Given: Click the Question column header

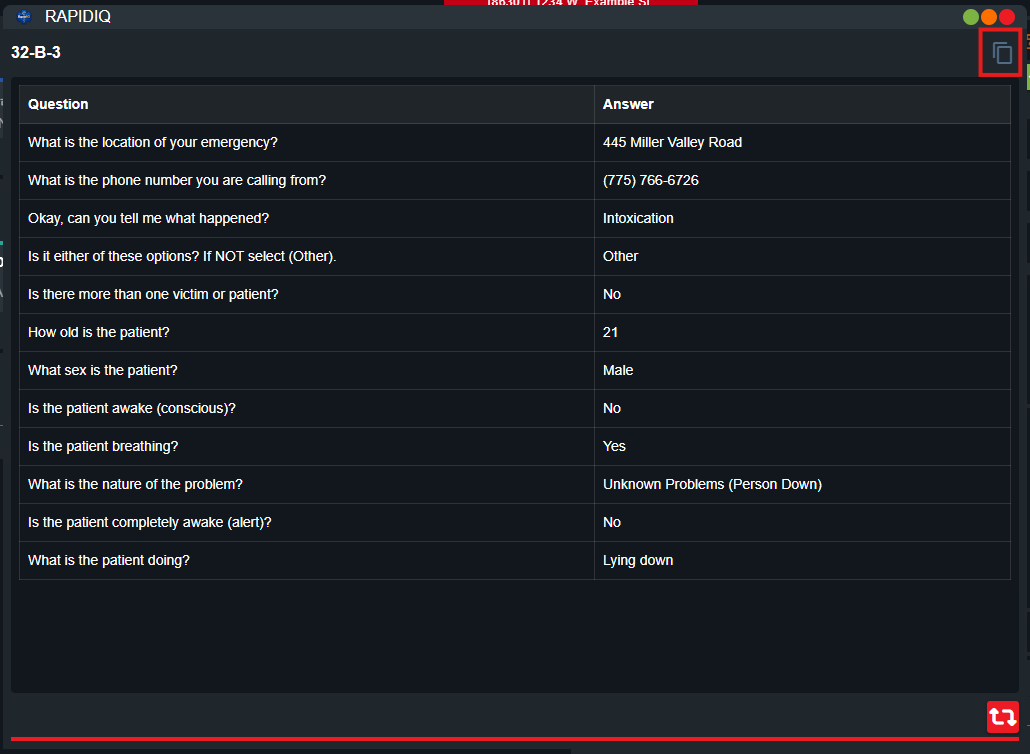Looking at the screenshot, I should 58,104.
